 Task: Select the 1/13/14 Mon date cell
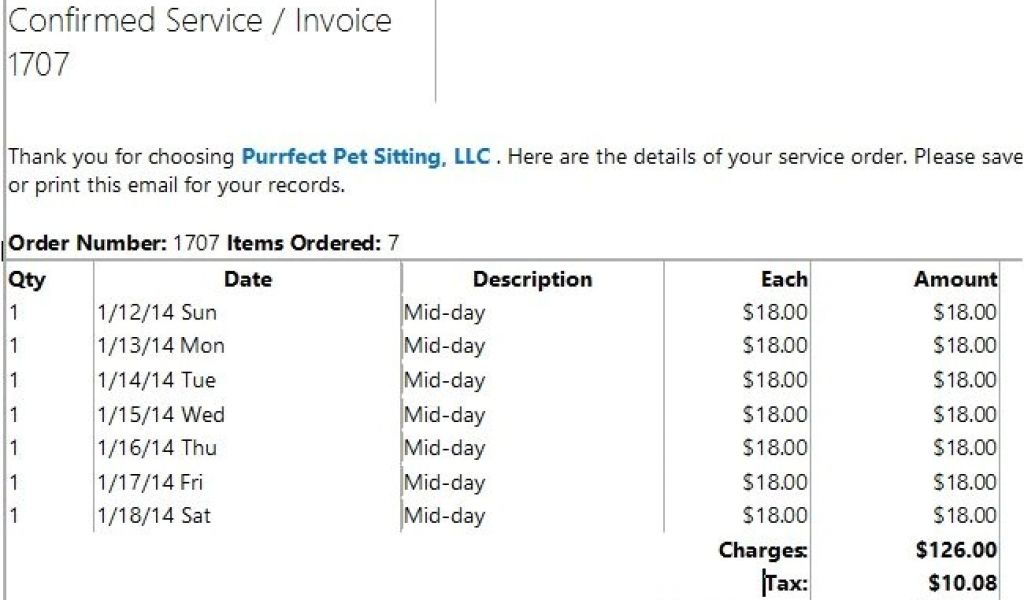point(161,345)
